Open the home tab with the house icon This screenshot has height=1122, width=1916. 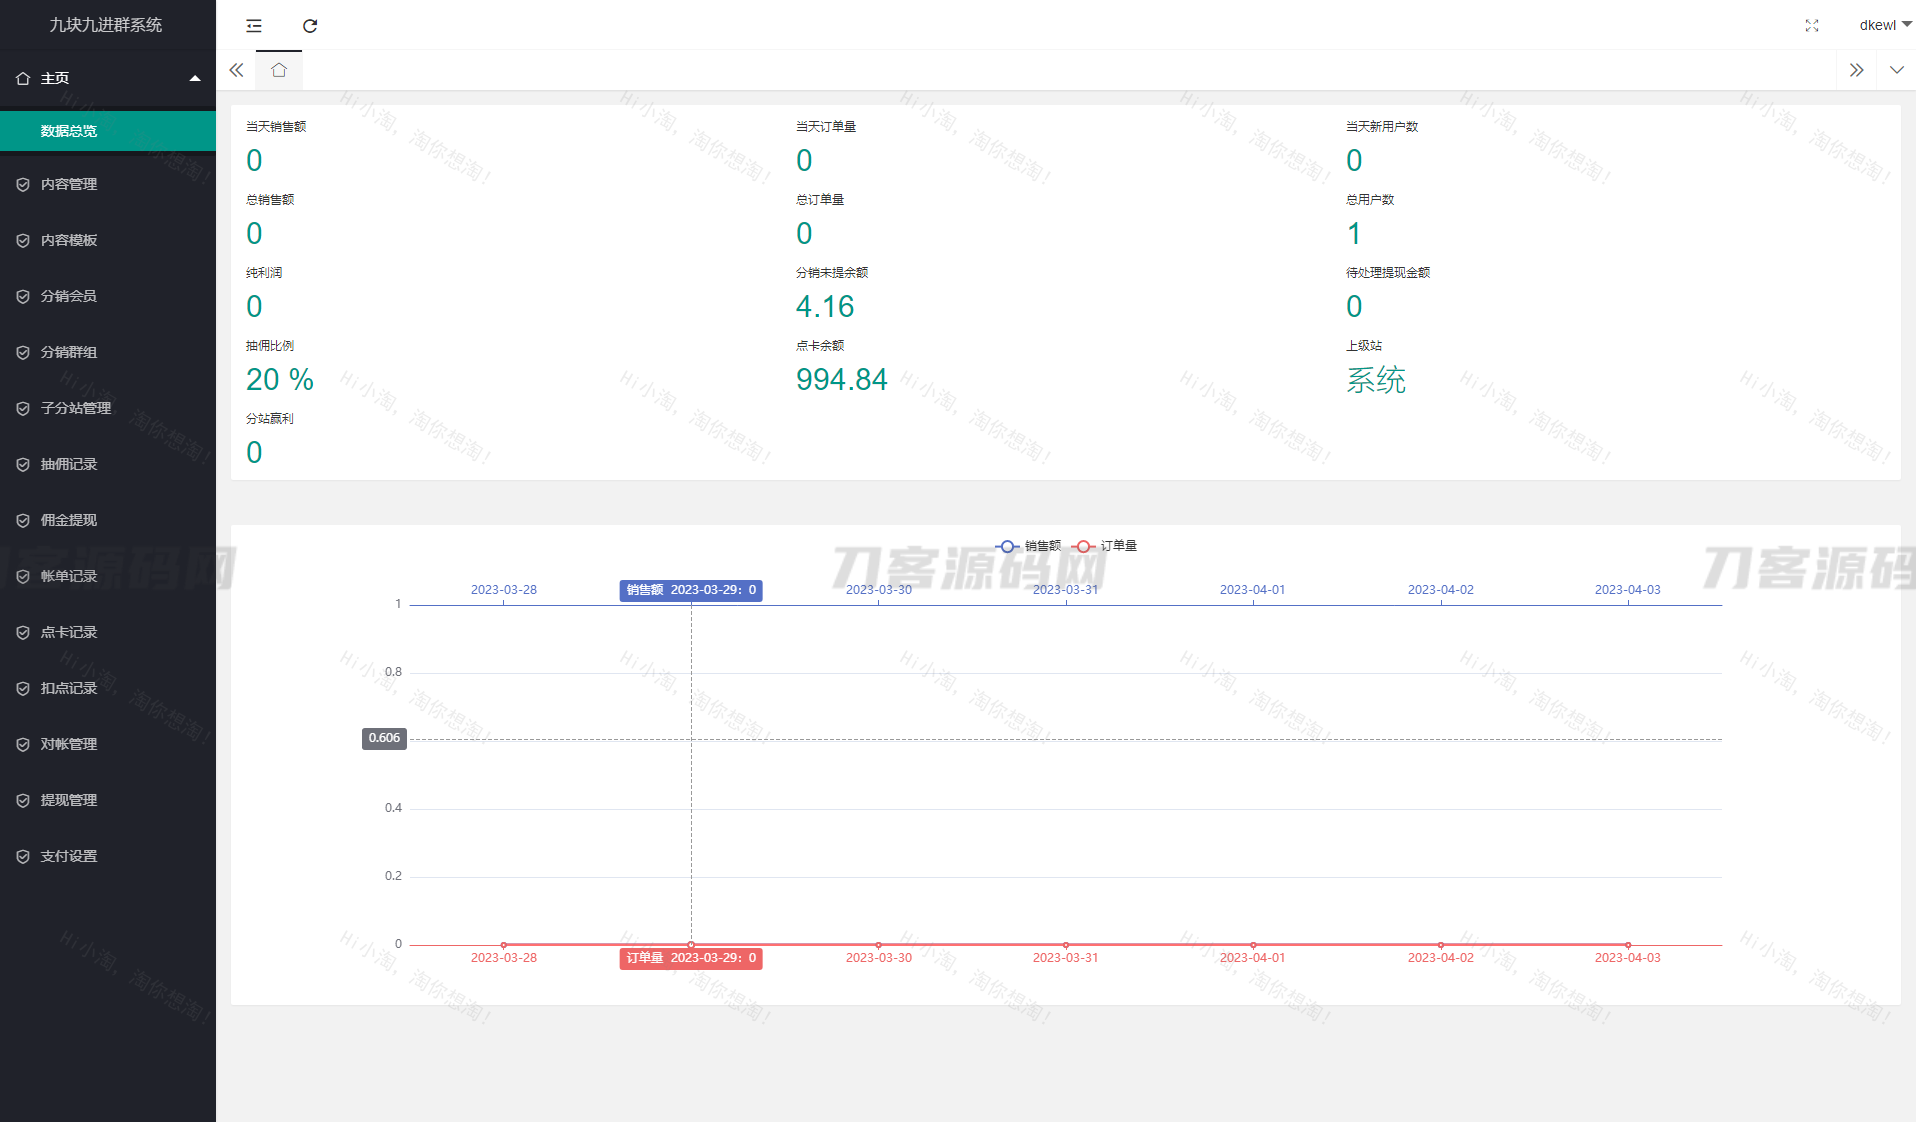click(279, 70)
